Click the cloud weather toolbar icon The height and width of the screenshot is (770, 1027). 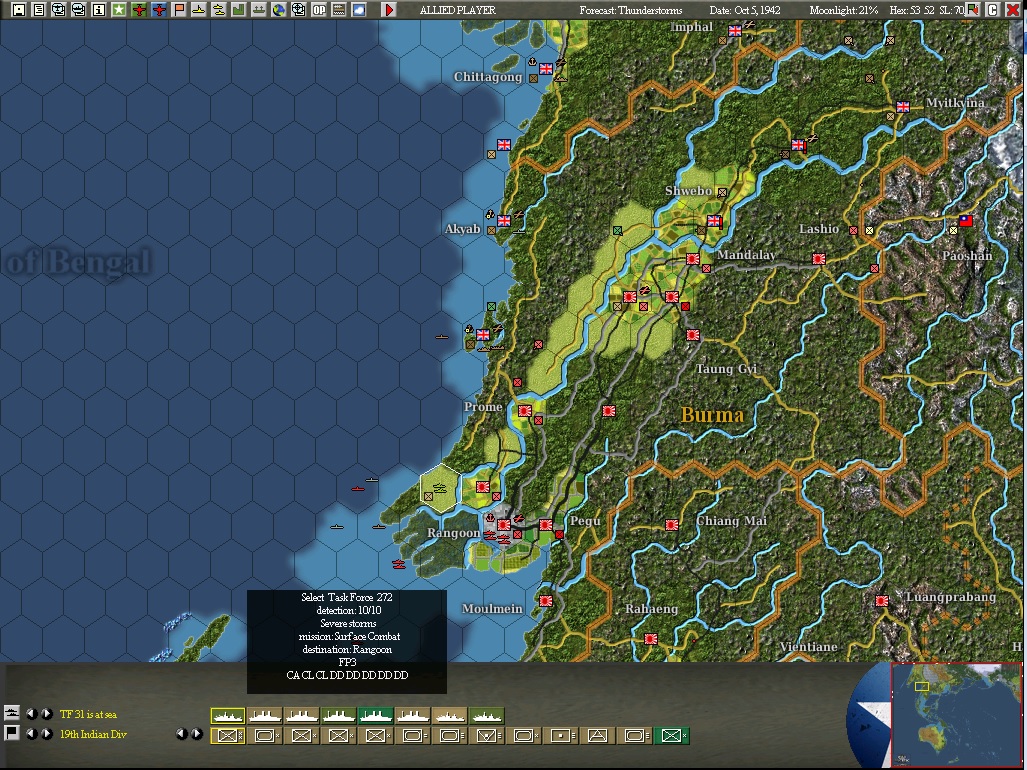(x=359, y=10)
